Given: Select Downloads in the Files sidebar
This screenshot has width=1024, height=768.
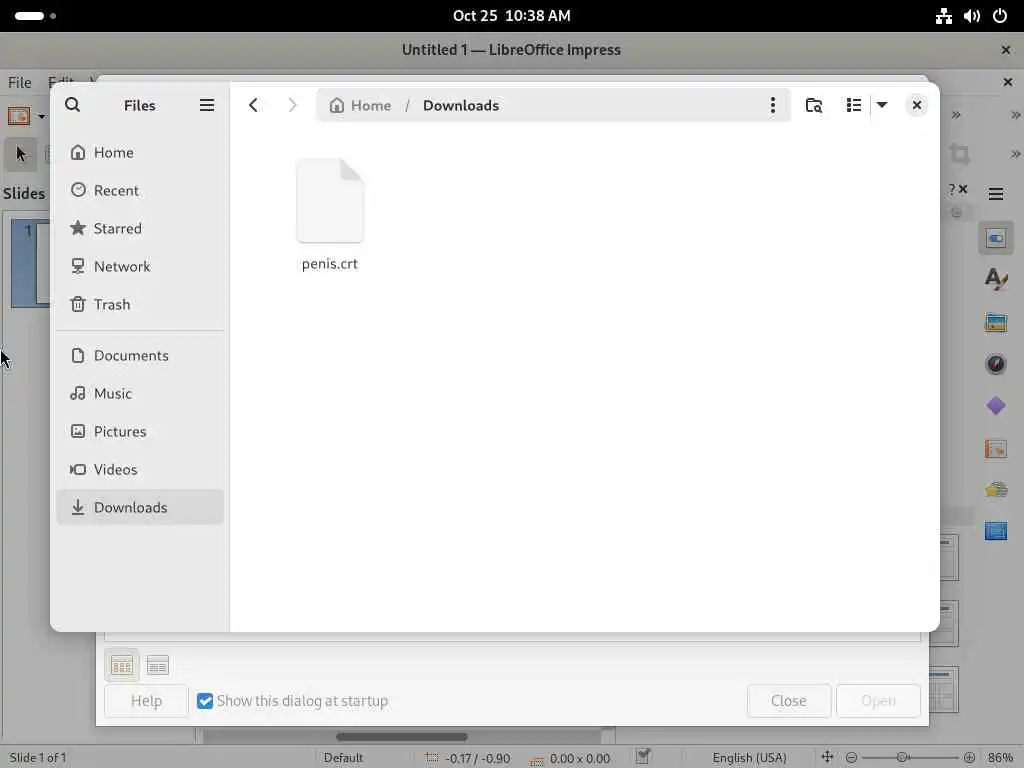Looking at the screenshot, I should tap(140, 507).
